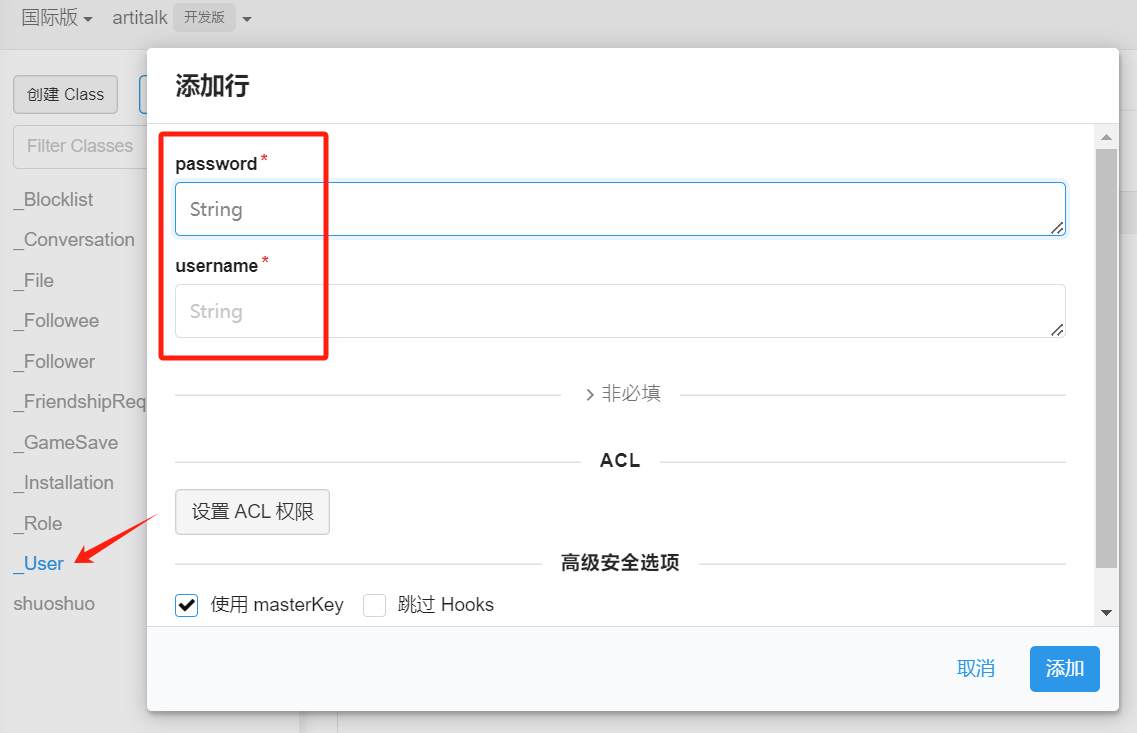Open the shuoshuo class

coord(54,604)
